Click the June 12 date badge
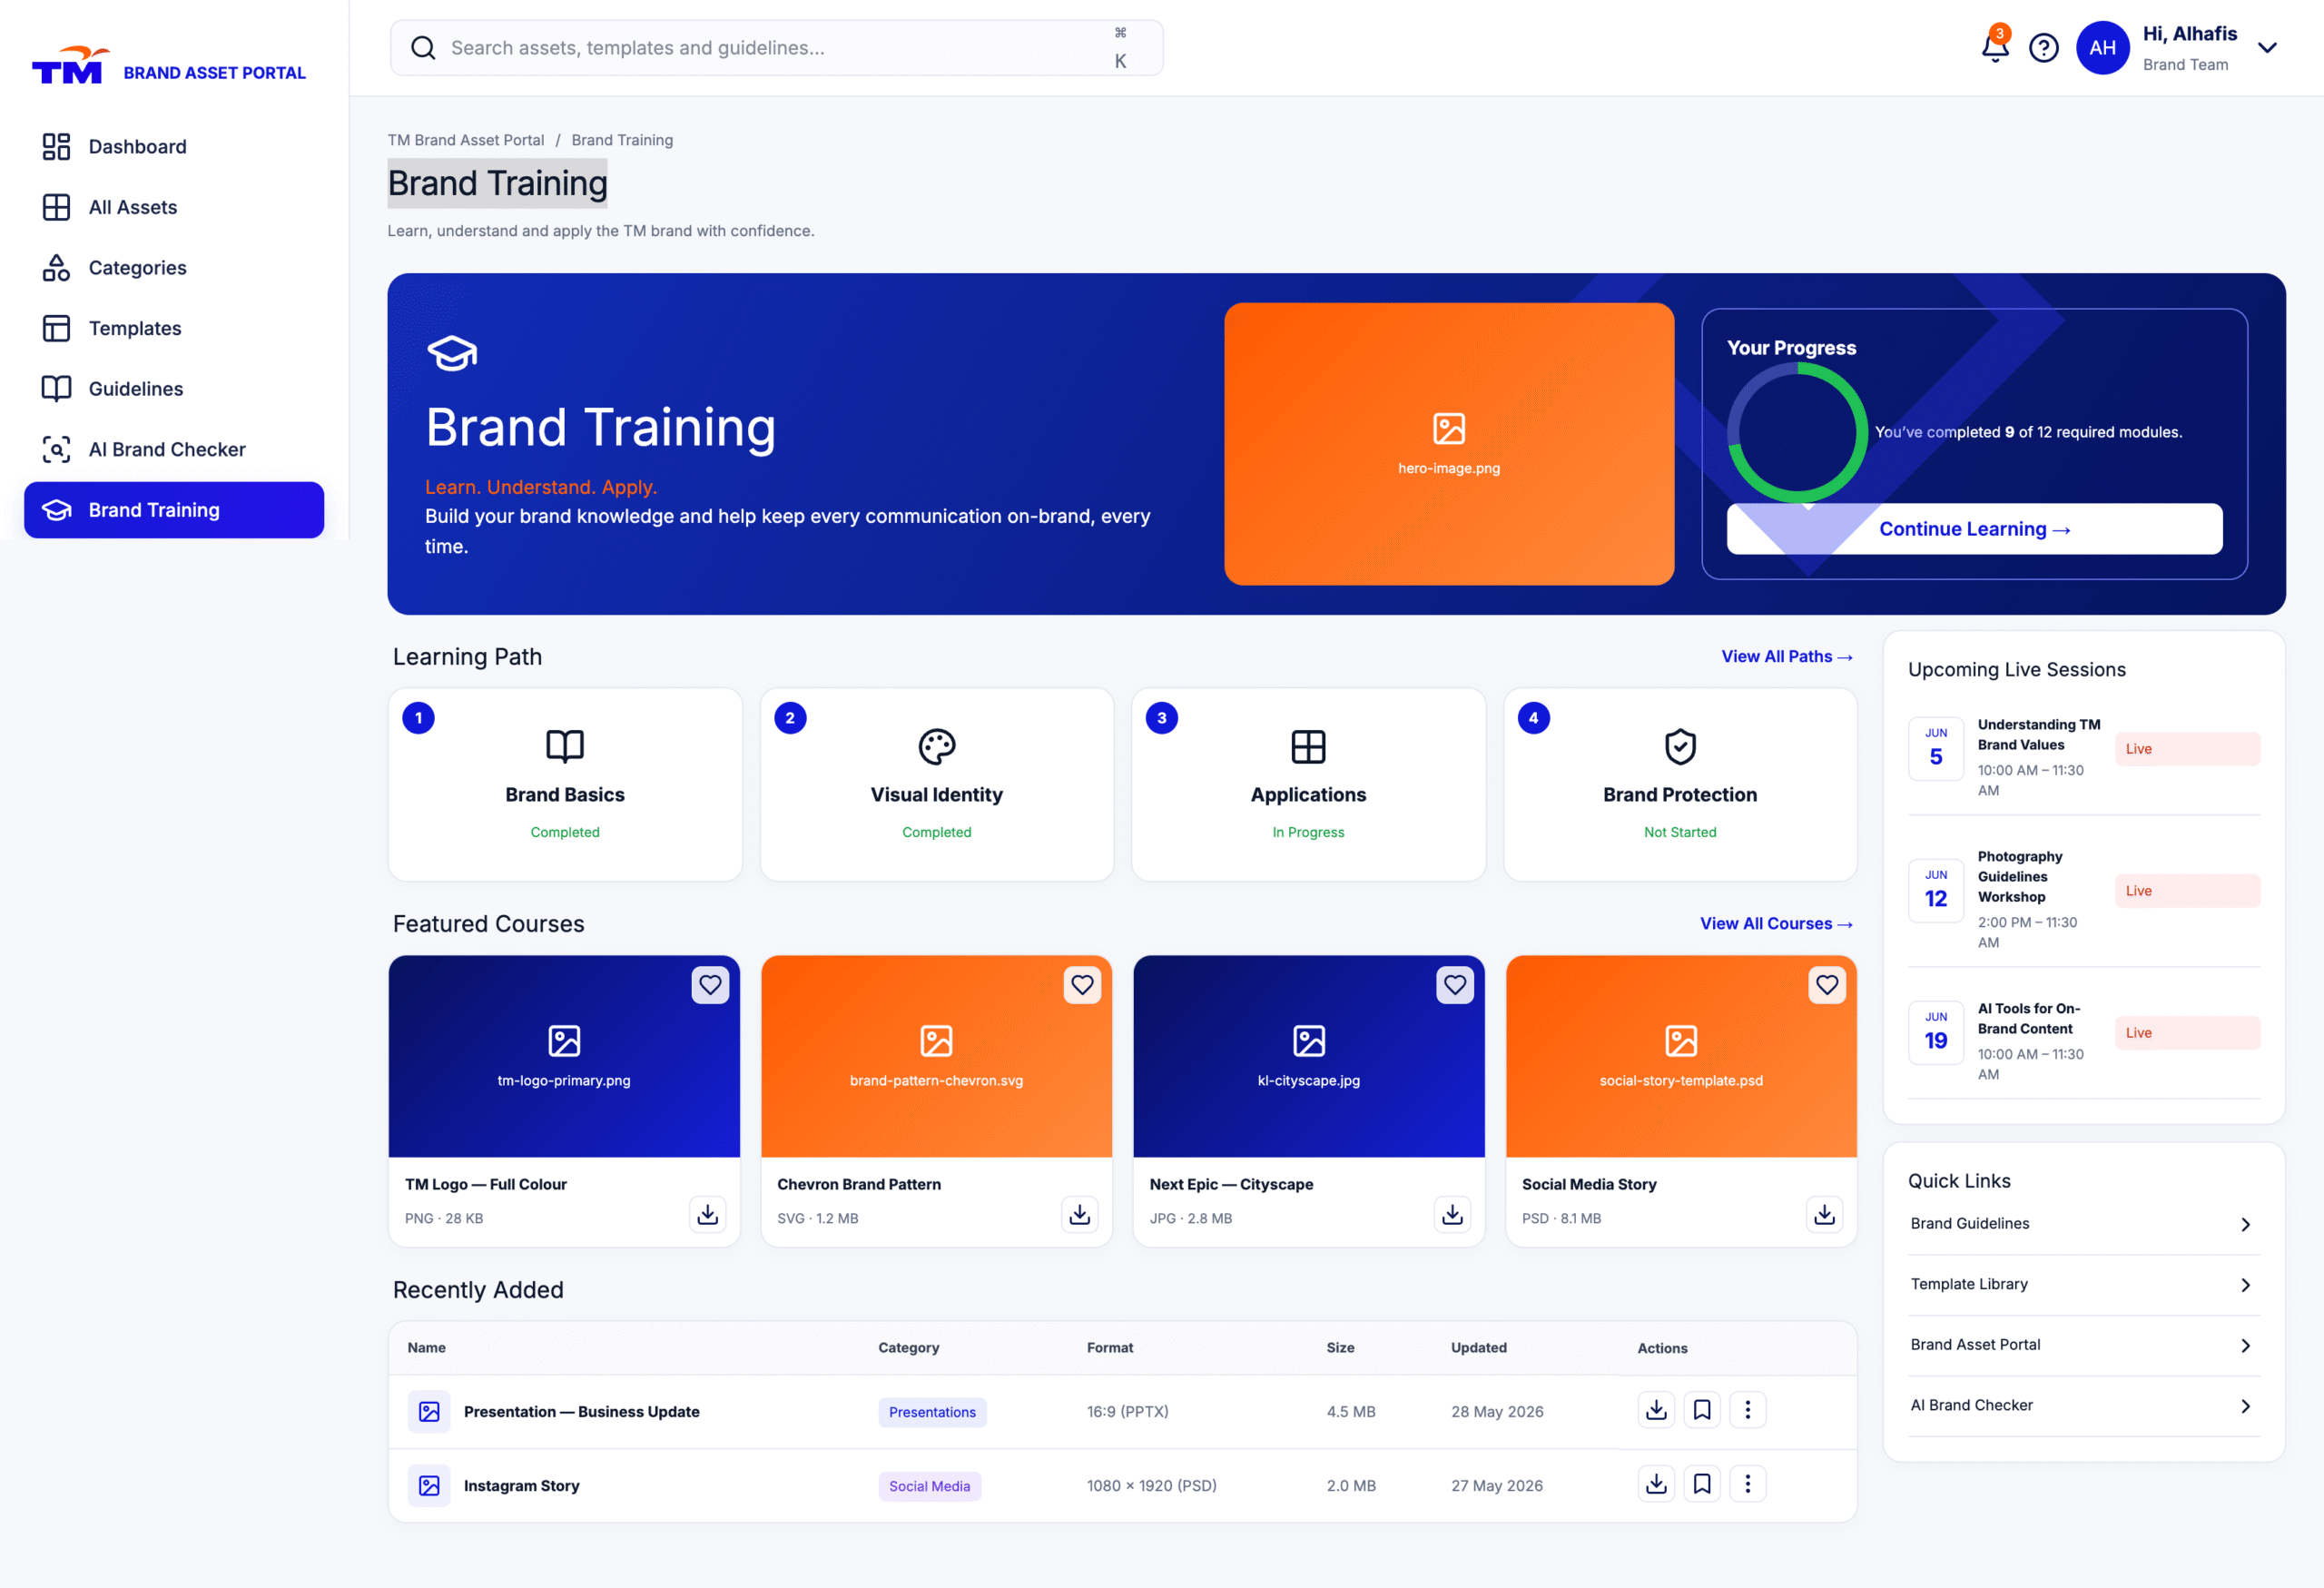2324x1588 pixels. (1936, 891)
